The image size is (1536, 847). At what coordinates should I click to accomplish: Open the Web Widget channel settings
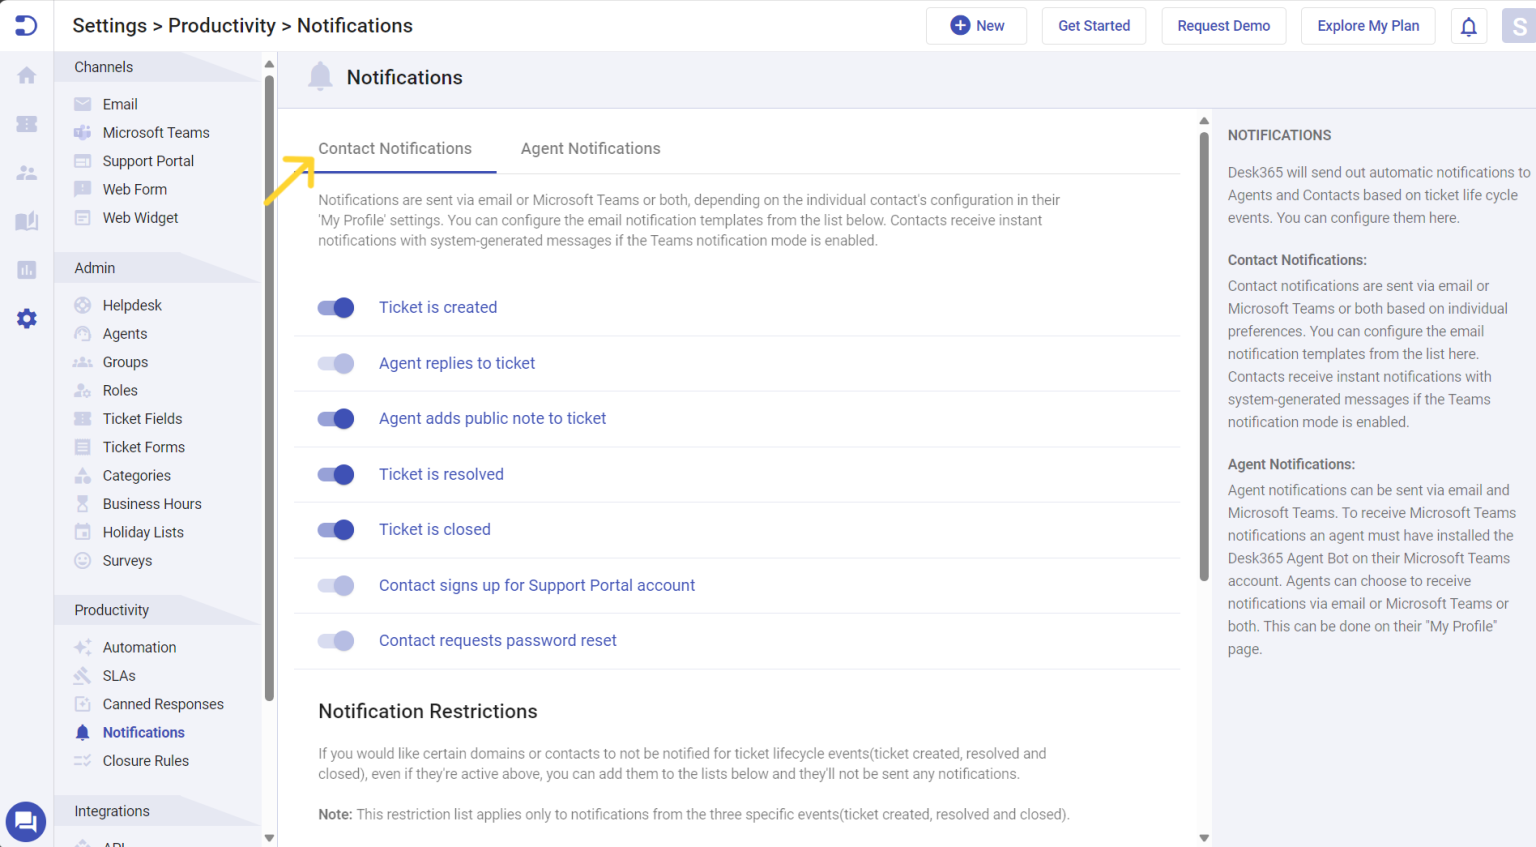click(141, 217)
